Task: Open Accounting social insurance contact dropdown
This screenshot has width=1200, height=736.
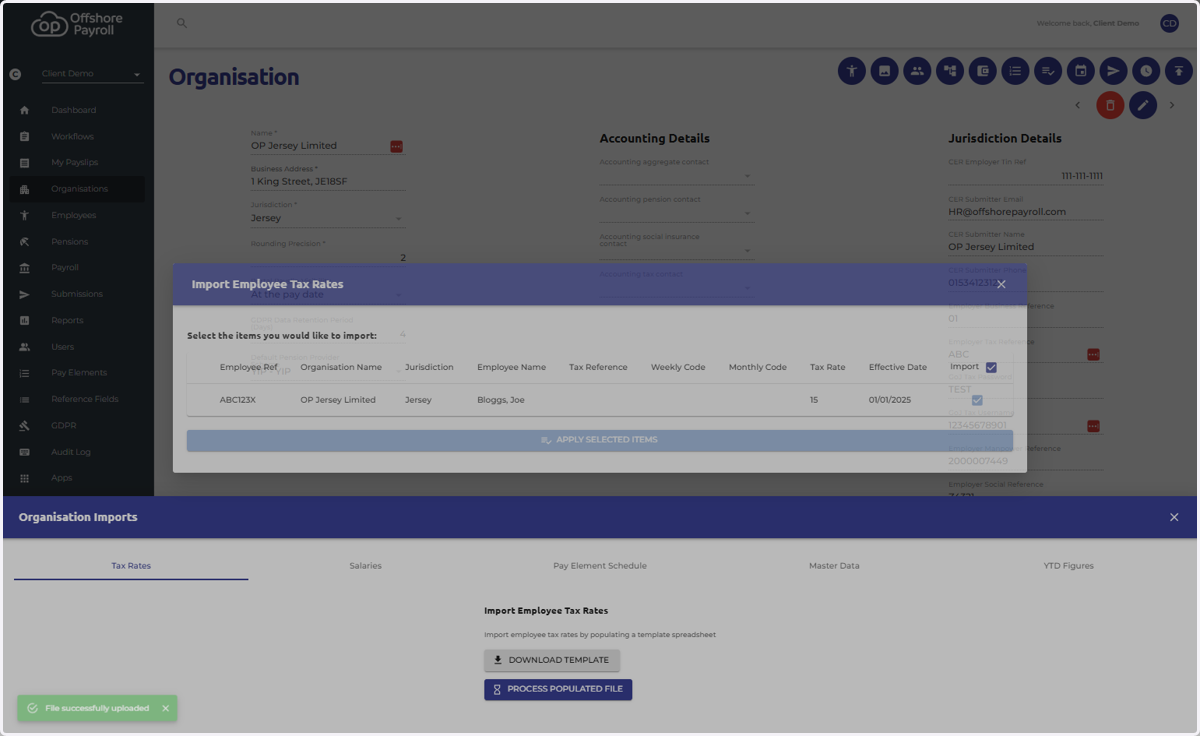Action: tap(676, 250)
